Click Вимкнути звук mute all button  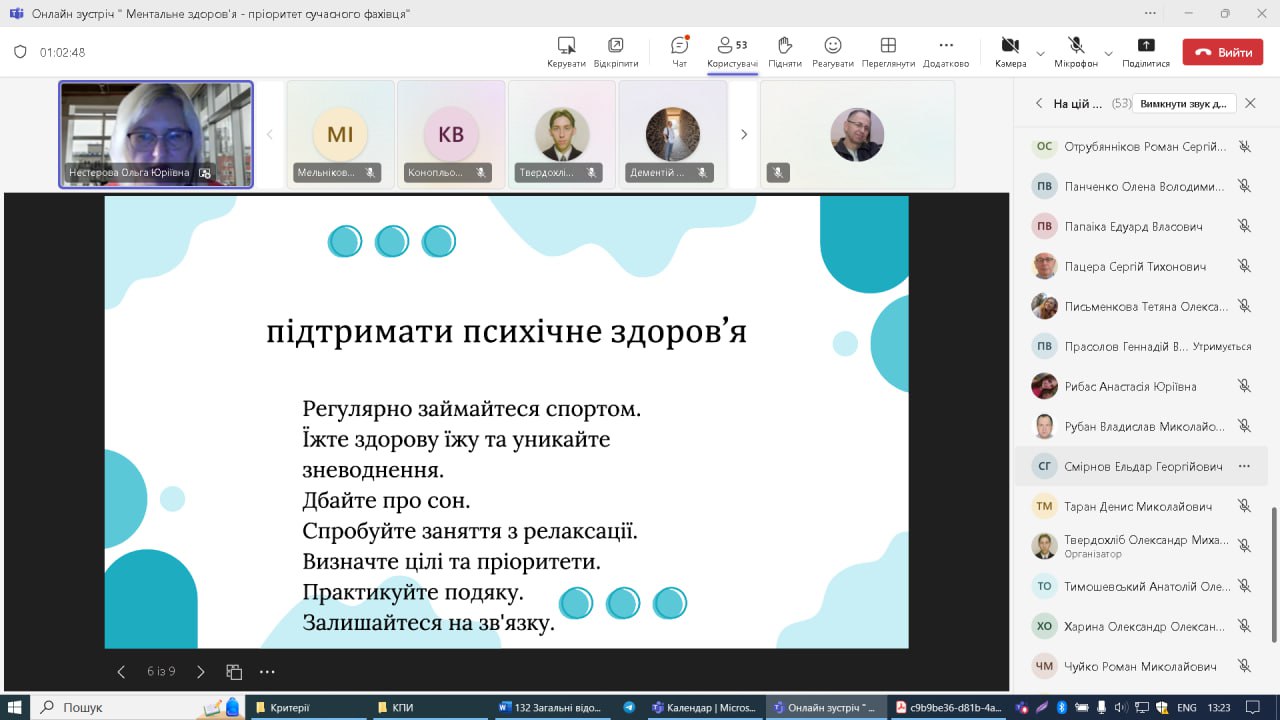coord(1182,104)
